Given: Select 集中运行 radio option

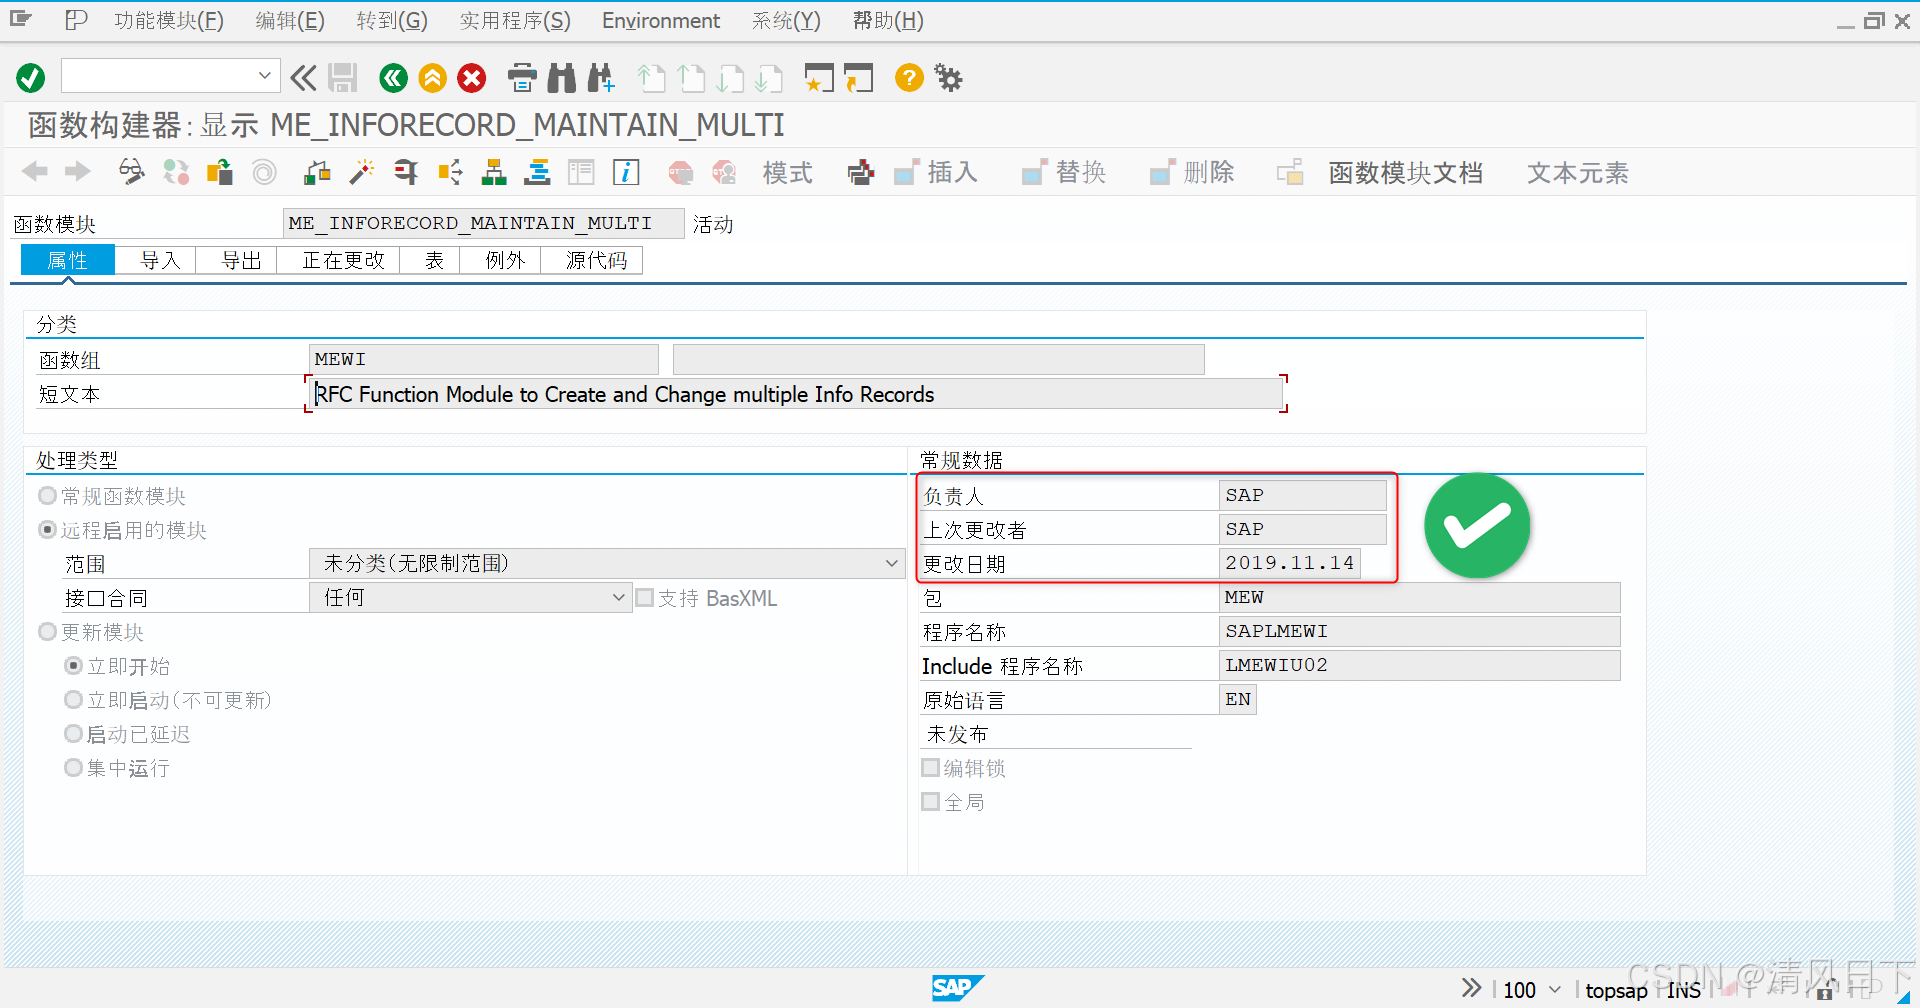Looking at the screenshot, I should pos(73,768).
